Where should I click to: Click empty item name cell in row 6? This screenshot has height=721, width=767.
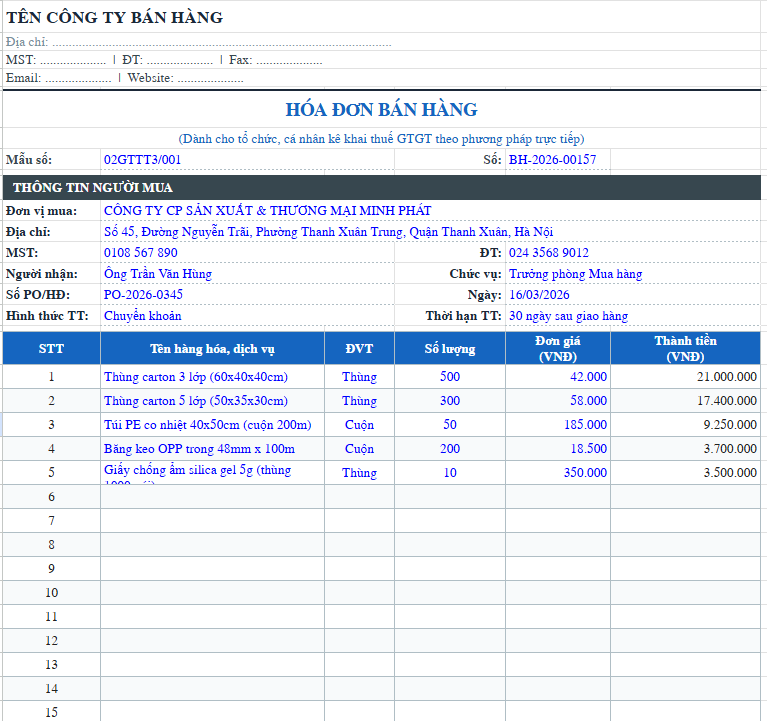click(x=212, y=497)
